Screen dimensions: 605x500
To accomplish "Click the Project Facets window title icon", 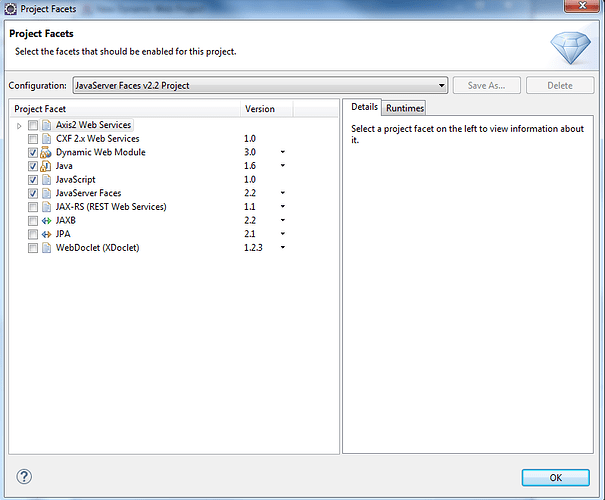I will click(x=10, y=8).
